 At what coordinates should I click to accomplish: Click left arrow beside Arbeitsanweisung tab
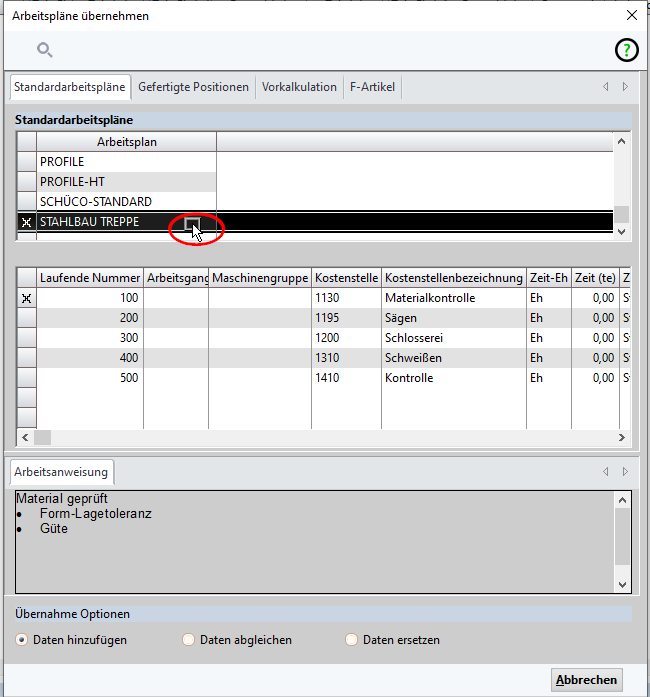(x=605, y=471)
